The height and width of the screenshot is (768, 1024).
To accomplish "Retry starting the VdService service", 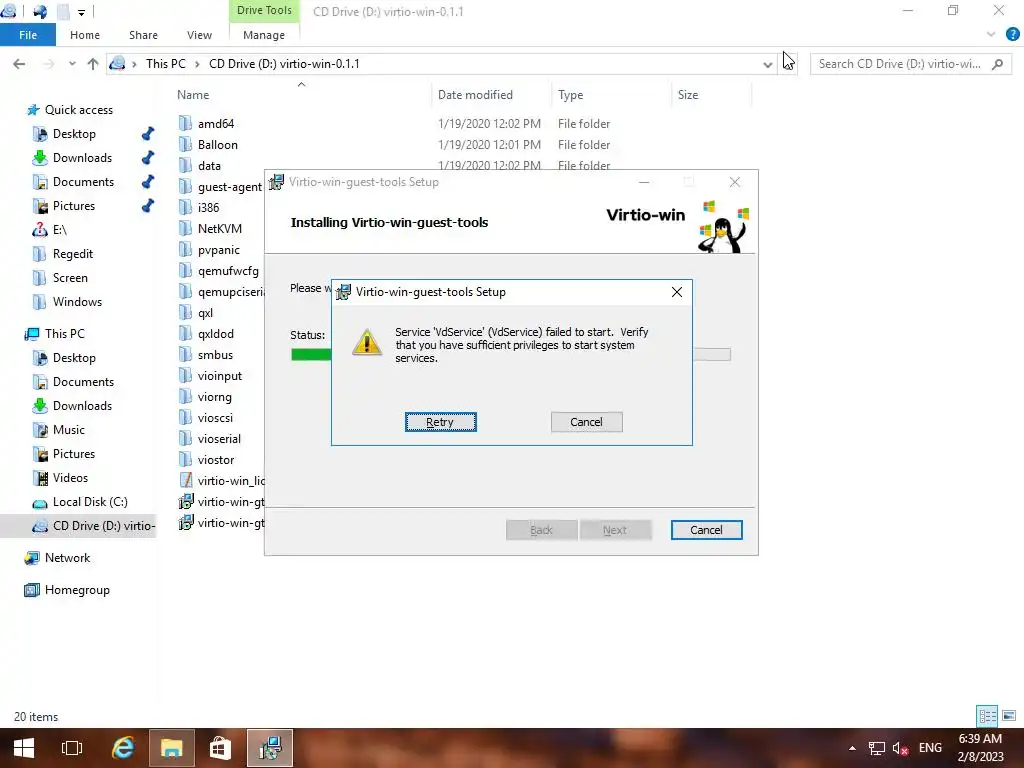I will point(440,422).
